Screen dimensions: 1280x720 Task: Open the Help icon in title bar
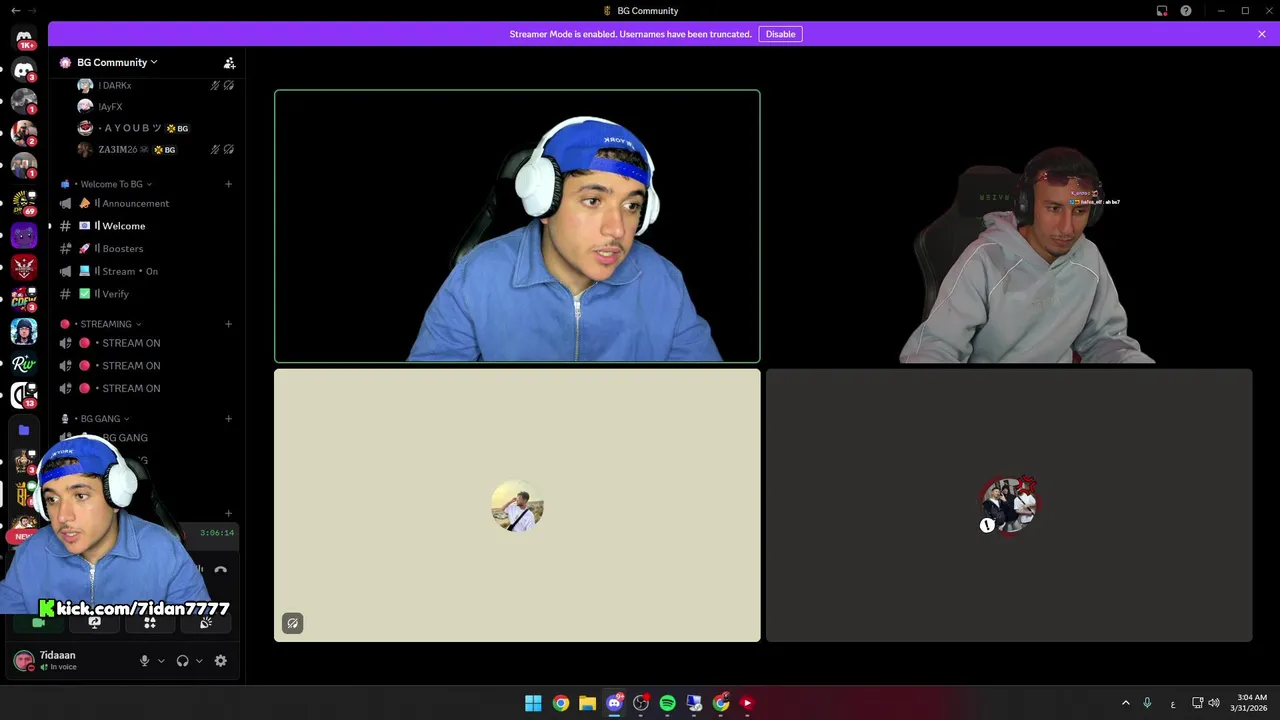coord(1186,11)
